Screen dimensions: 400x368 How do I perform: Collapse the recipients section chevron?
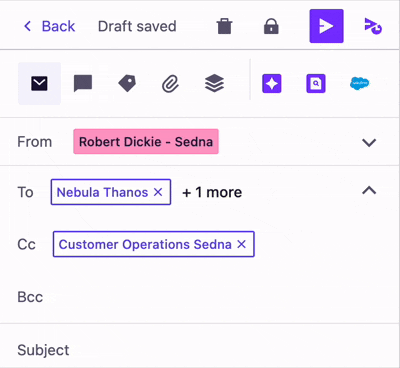[369, 191]
